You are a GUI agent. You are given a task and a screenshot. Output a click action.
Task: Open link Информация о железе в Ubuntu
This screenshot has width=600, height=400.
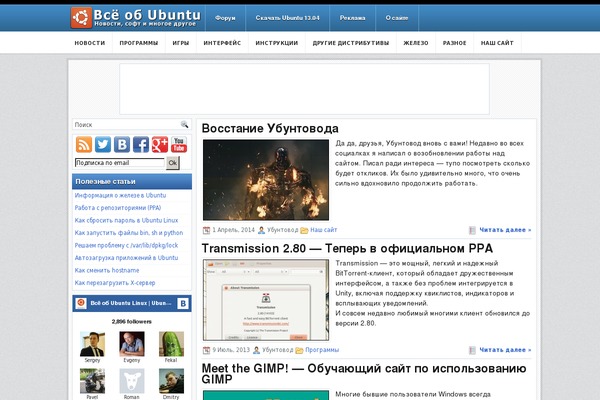pyautogui.click(x=120, y=195)
